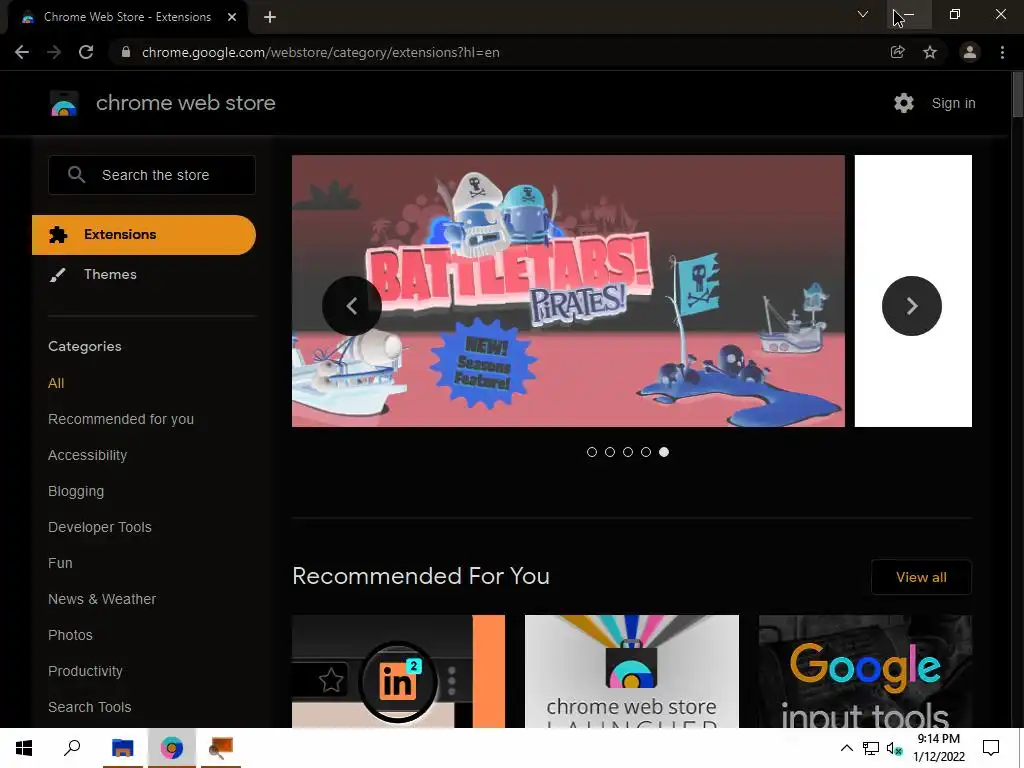The height and width of the screenshot is (768, 1024).
Task: Share this page icon in address bar
Action: (897, 52)
